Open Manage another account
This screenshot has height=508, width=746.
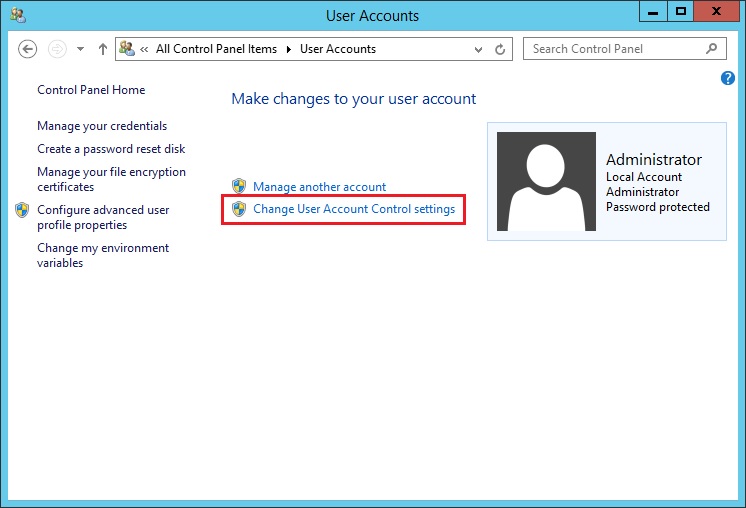point(319,187)
